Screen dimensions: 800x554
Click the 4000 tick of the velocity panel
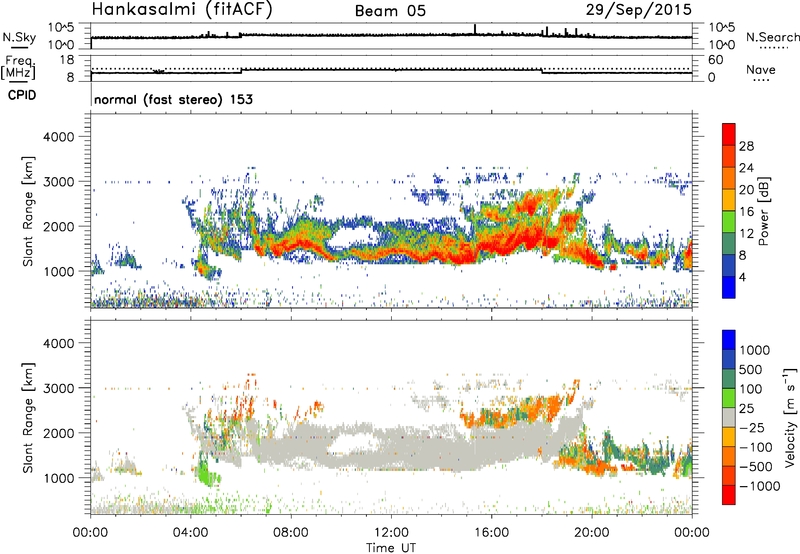tap(58, 343)
